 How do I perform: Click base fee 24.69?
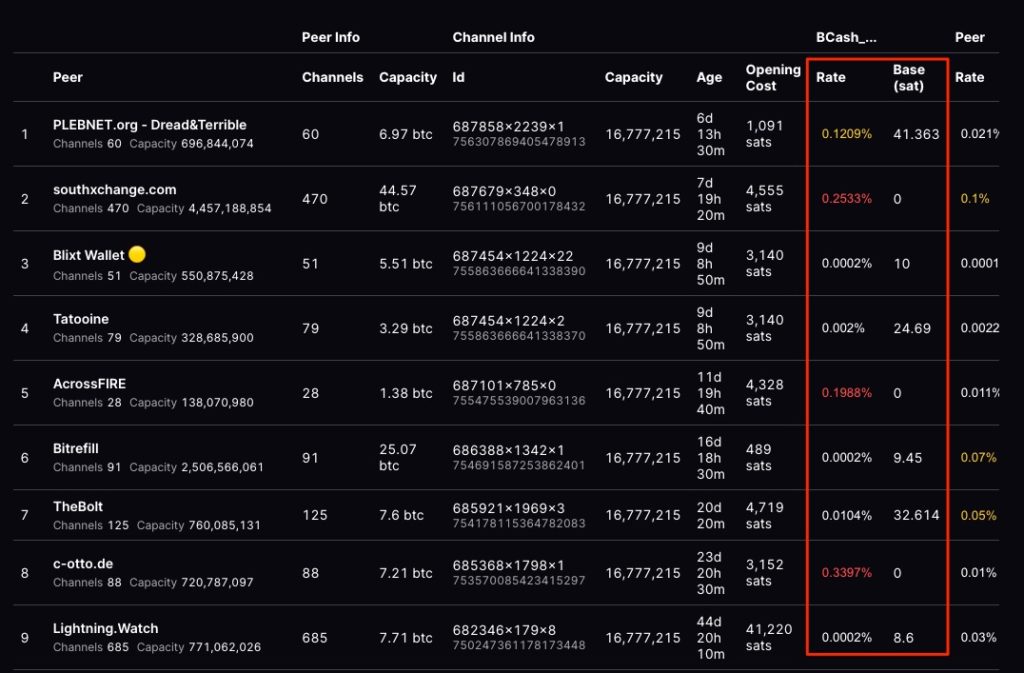click(x=912, y=328)
